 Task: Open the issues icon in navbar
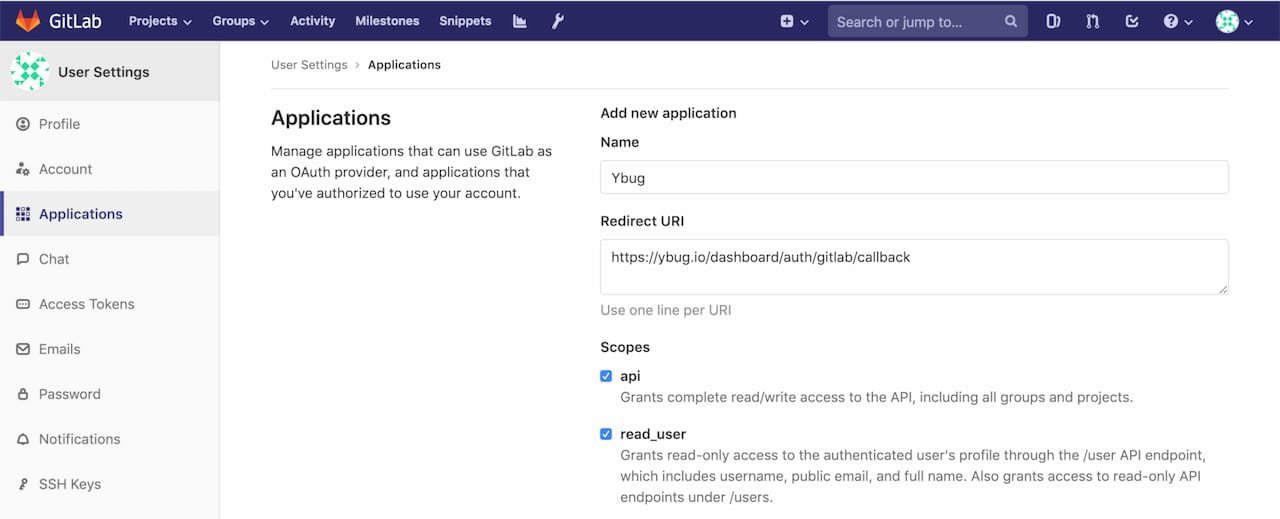coord(1053,21)
